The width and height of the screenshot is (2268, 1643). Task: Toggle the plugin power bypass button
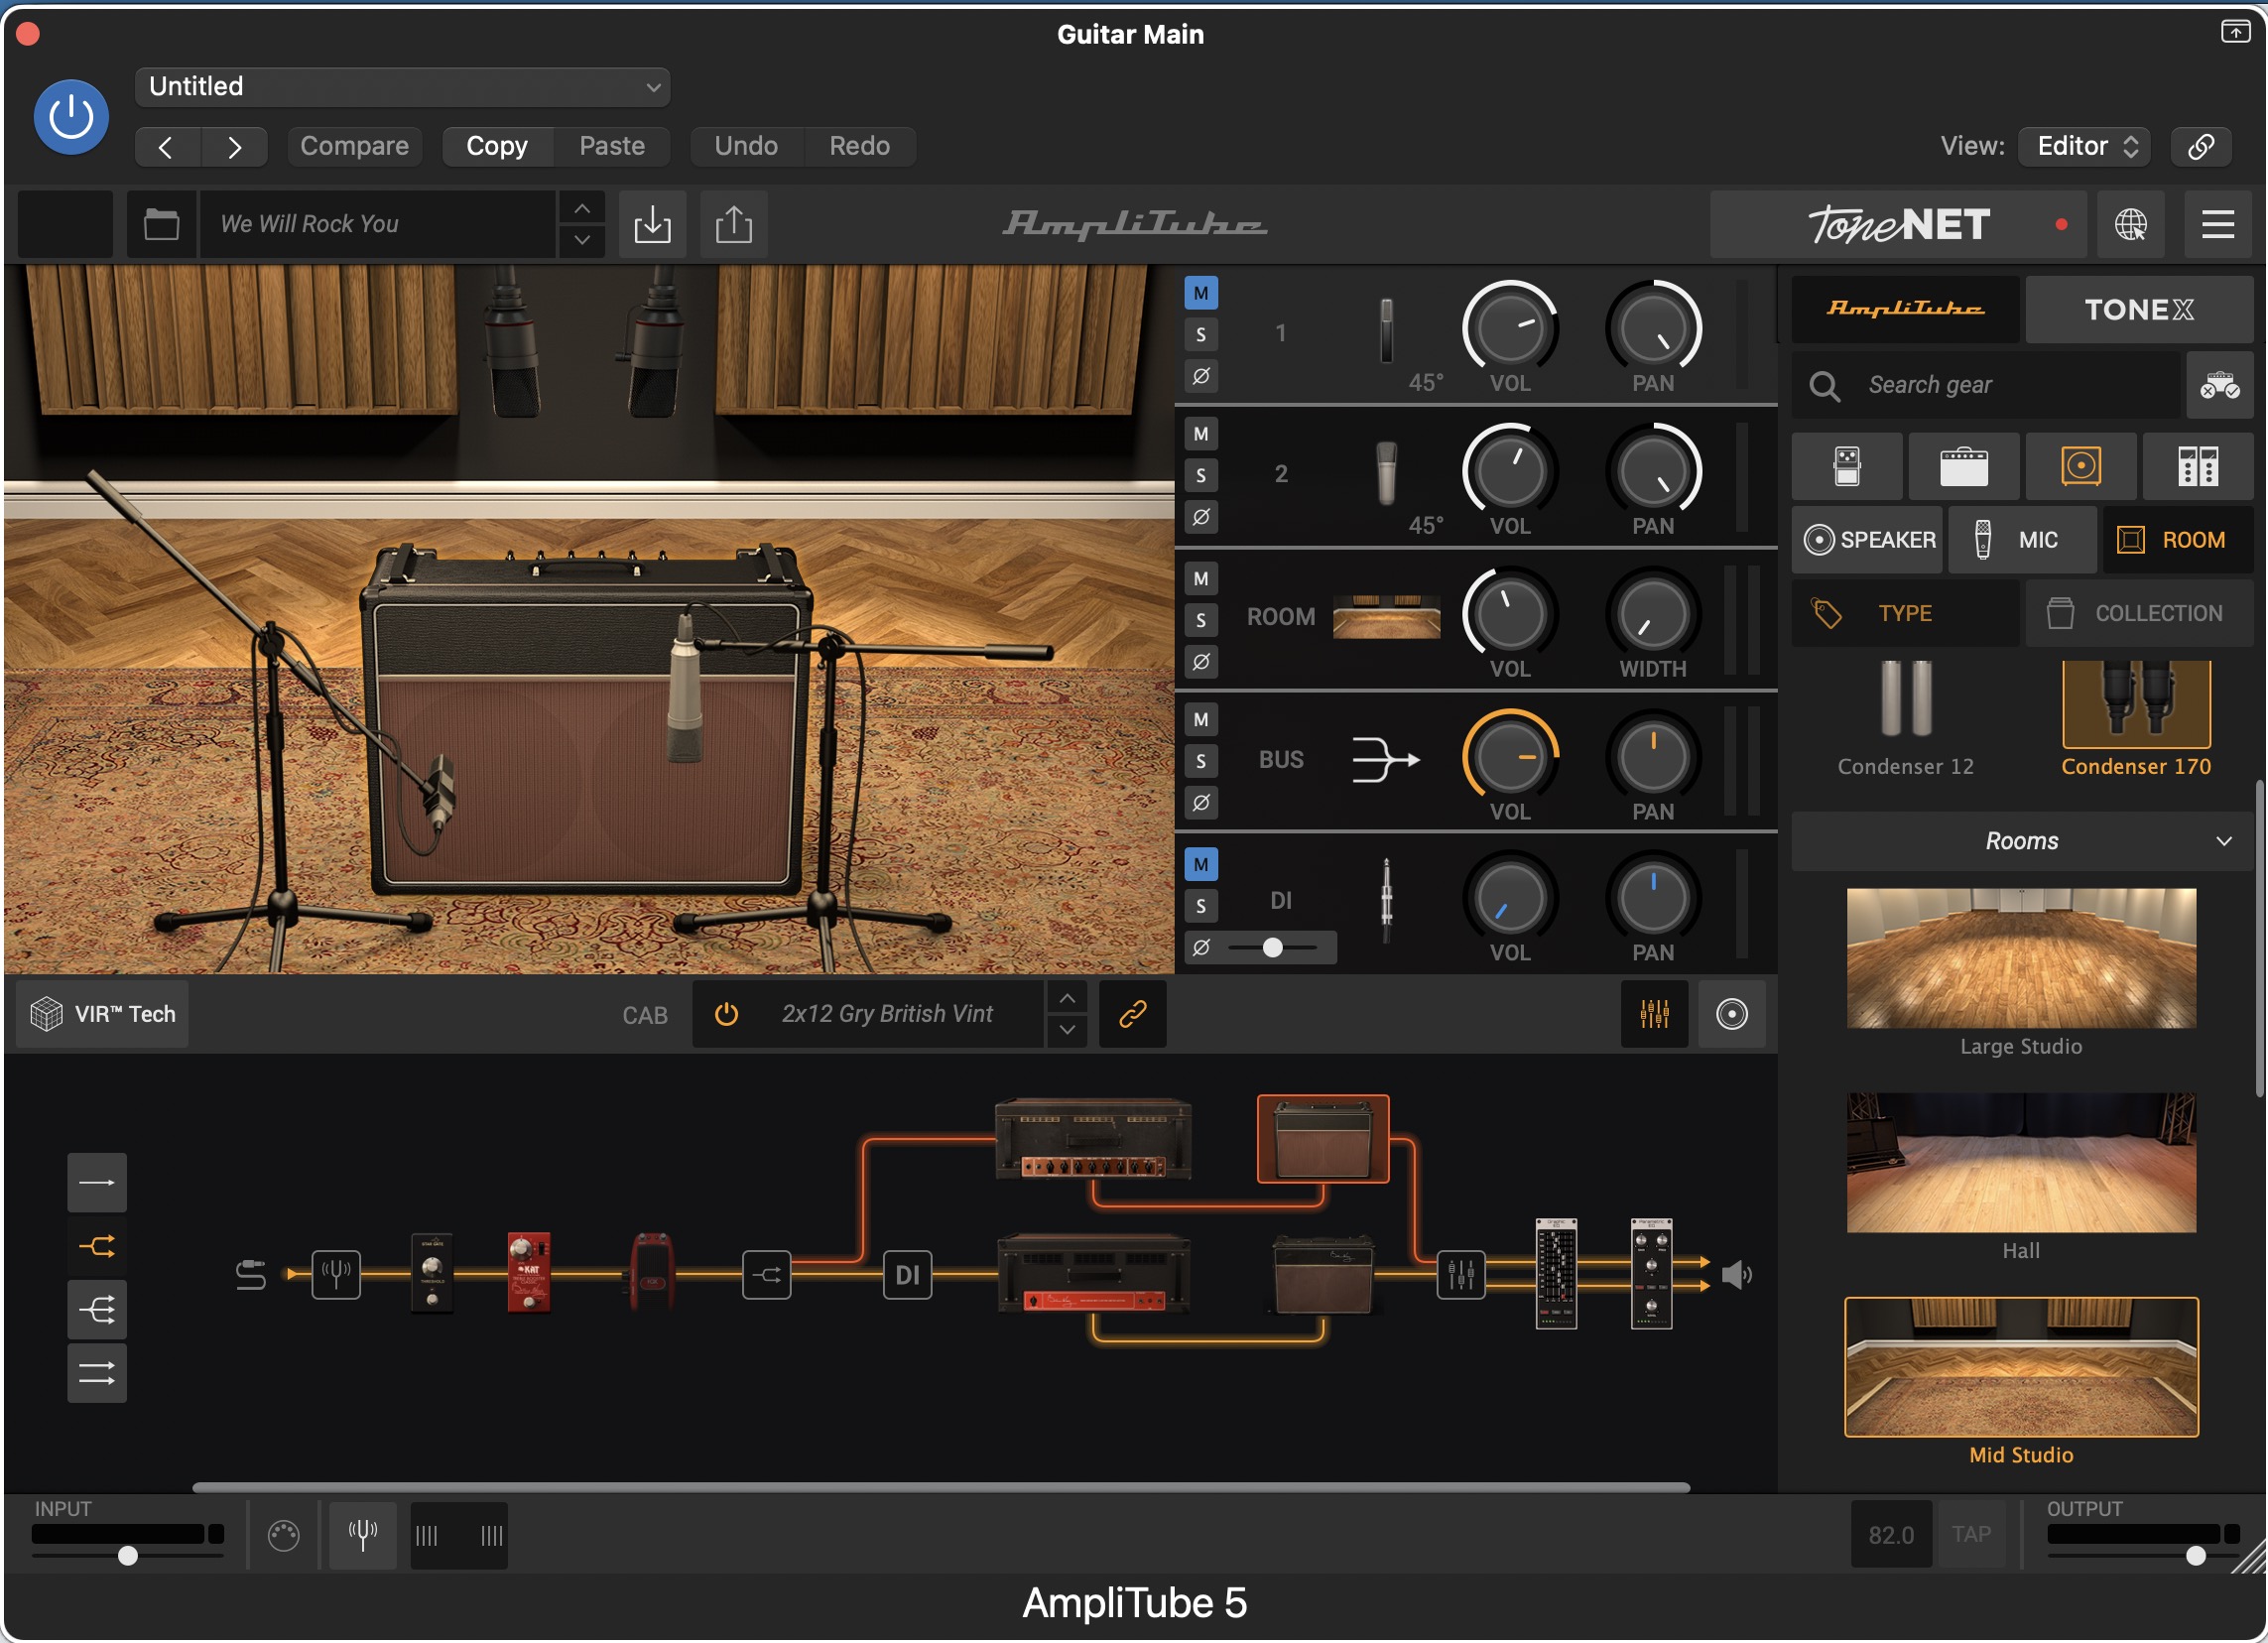(x=71, y=117)
